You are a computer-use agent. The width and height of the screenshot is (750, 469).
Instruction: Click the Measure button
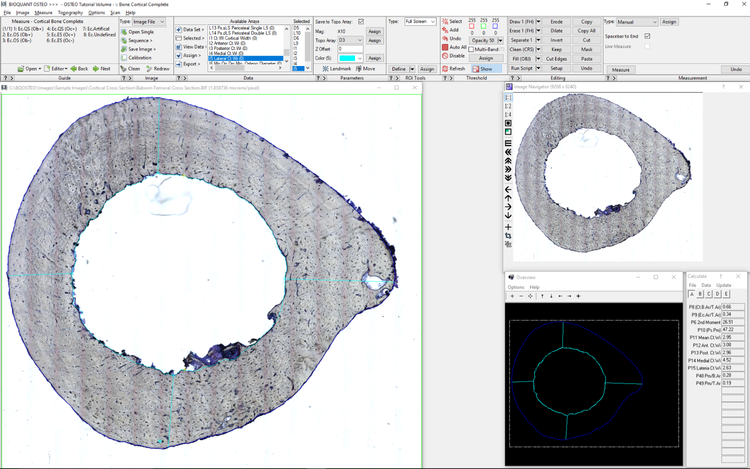click(x=621, y=70)
